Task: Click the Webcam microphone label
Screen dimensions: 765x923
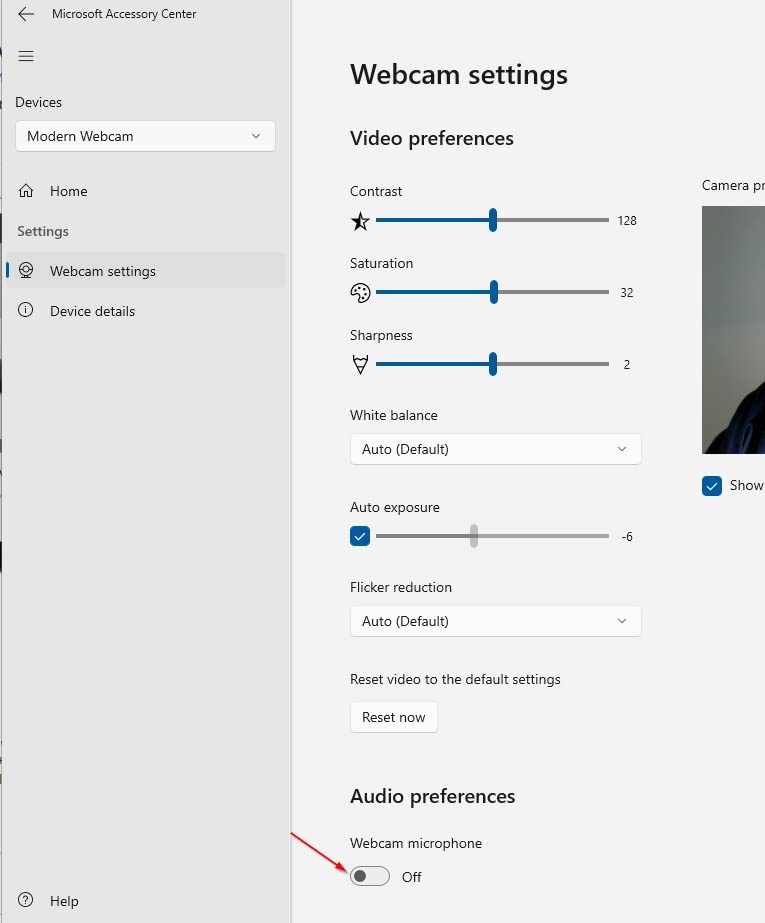Action: click(x=416, y=843)
